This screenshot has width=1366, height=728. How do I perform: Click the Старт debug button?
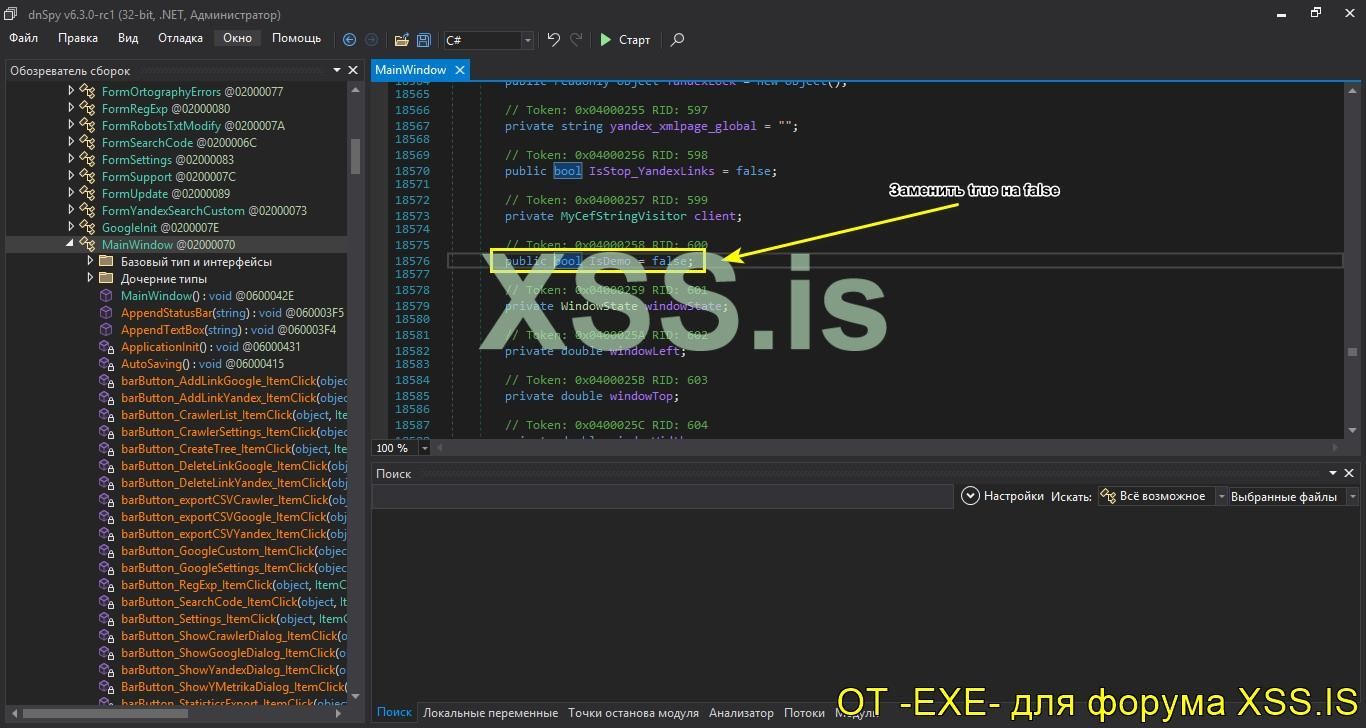coord(625,40)
